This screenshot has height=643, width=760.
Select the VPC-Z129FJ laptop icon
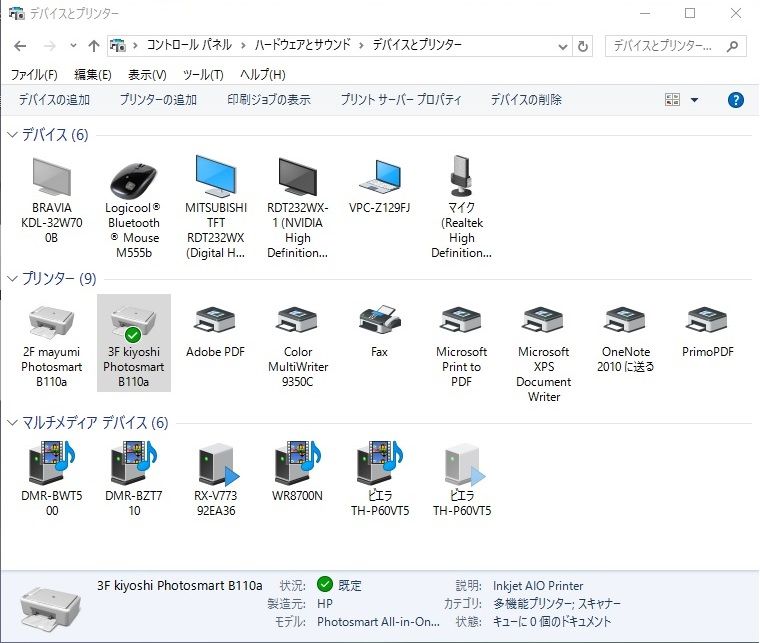(380, 176)
